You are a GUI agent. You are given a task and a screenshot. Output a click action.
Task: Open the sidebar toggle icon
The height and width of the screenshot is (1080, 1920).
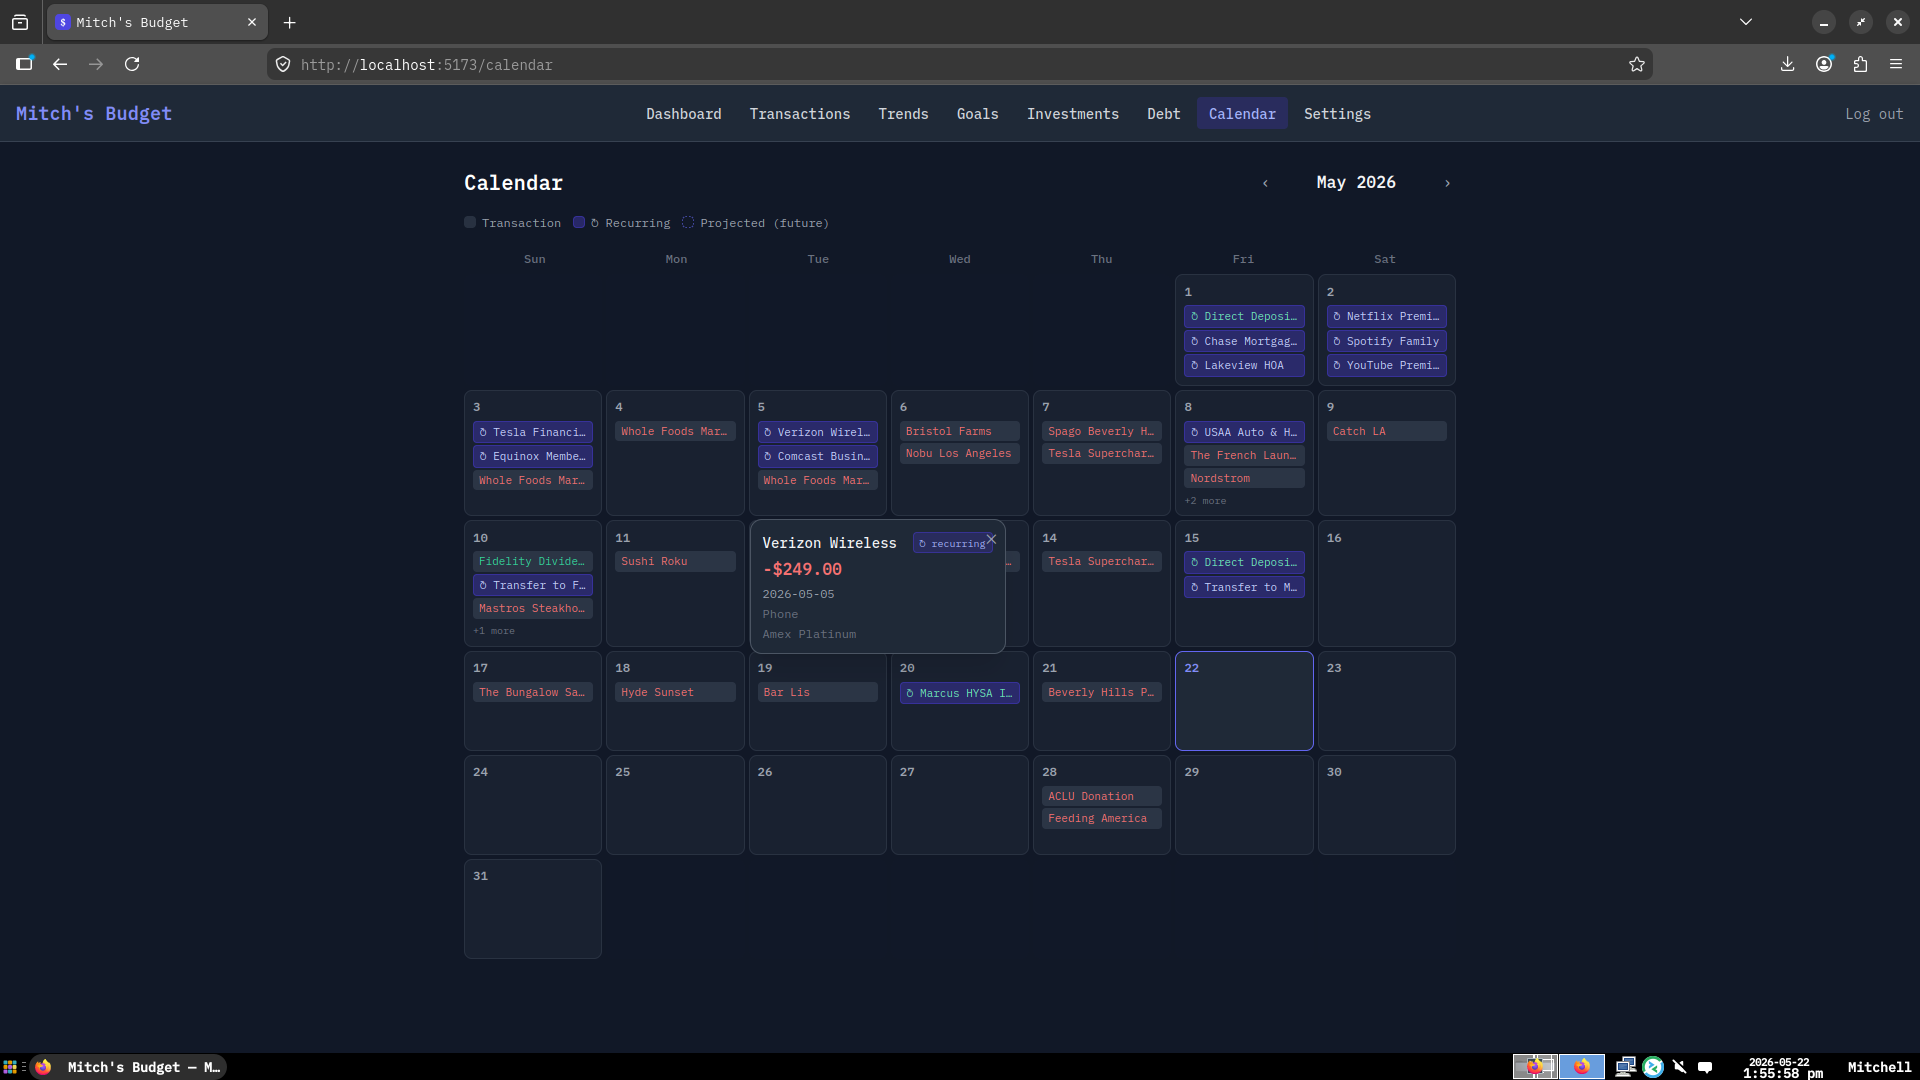(24, 64)
